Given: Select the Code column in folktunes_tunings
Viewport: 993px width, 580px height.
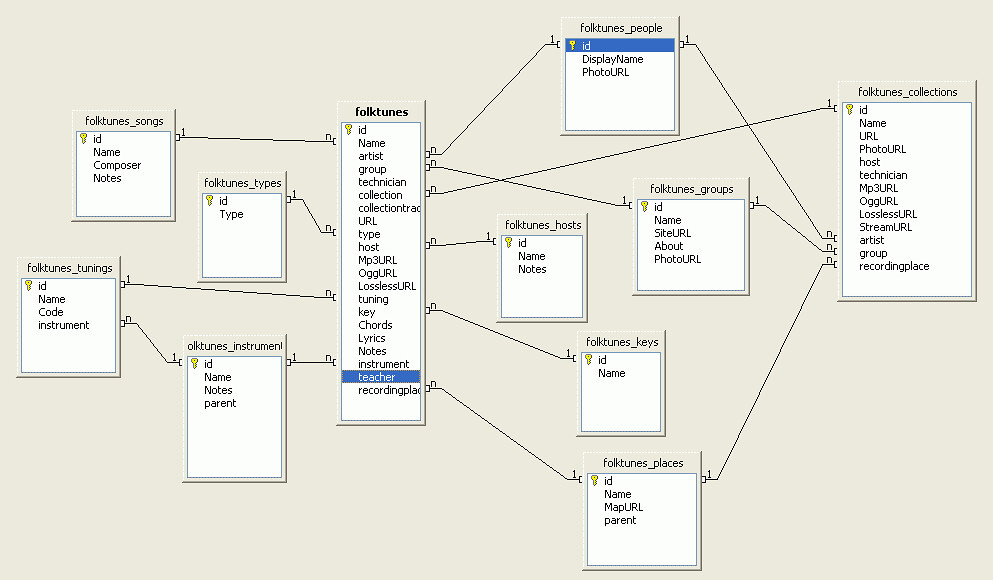Looking at the screenshot, I should (x=50, y=312).
